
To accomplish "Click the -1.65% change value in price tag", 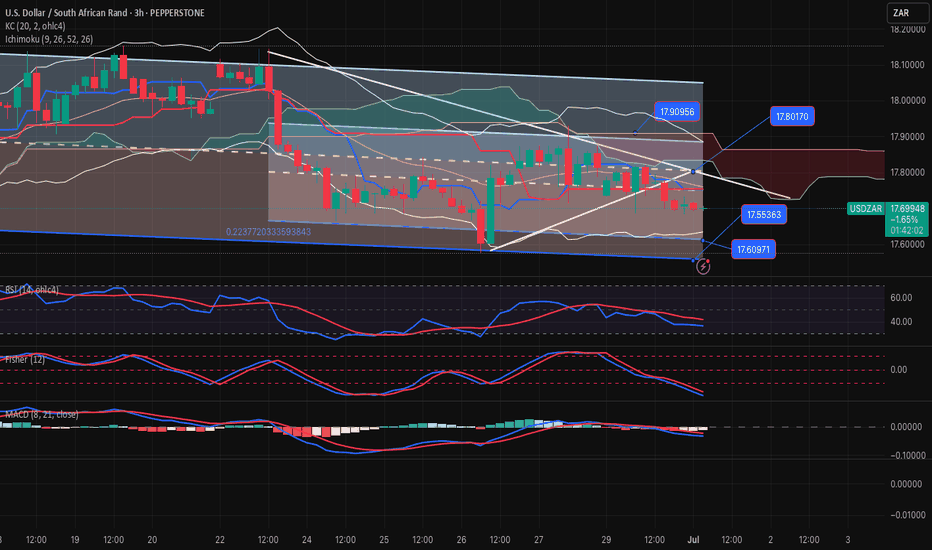I will point(906,219).
